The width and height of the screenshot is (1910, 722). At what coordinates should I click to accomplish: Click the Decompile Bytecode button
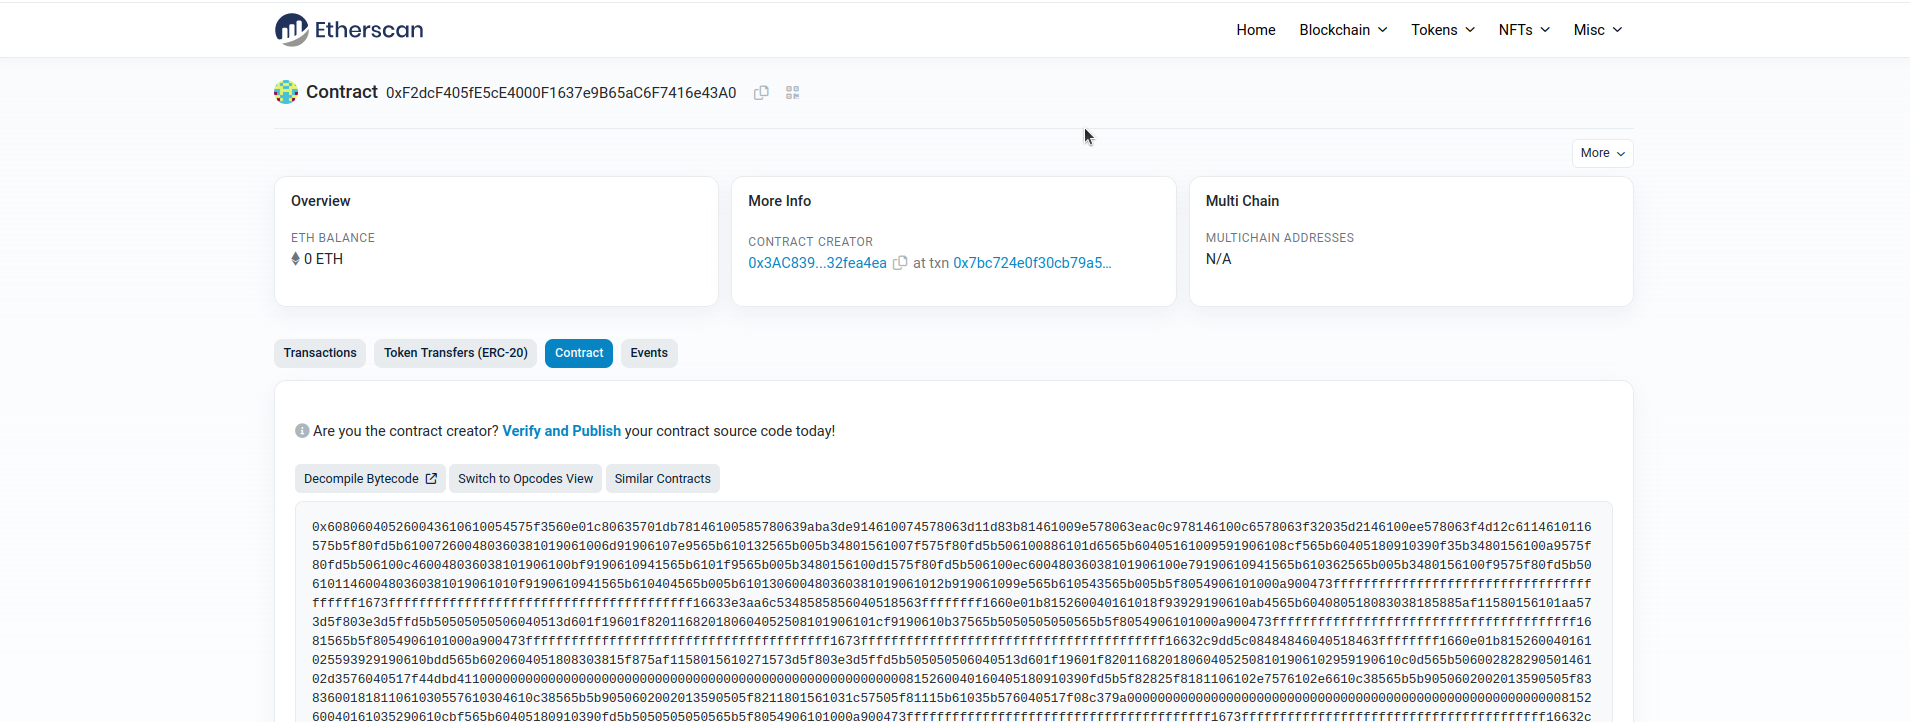pyautogui.click(x=371, y=479)
